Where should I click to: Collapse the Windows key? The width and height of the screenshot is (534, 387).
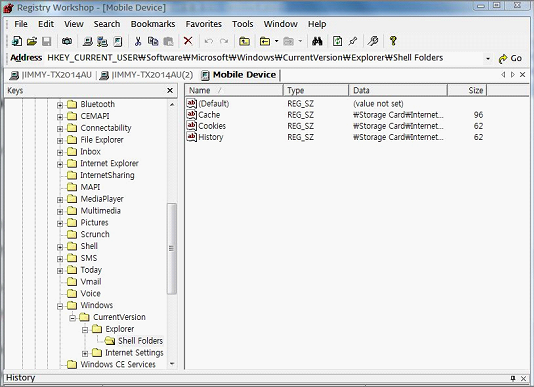coord(60,306)
